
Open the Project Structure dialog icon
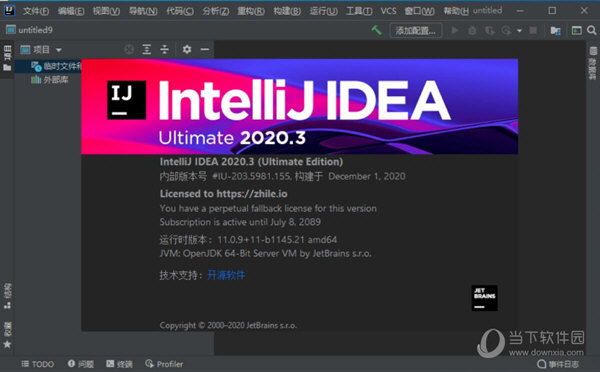pyautogui.click(x=555, y=30)
